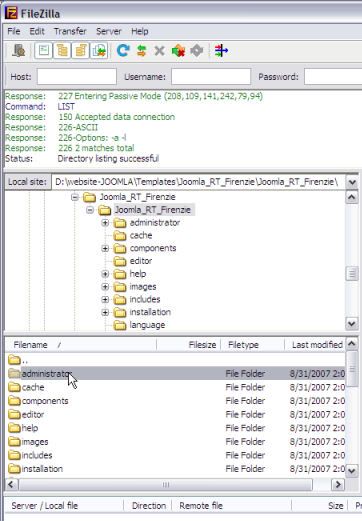Click the Remote file queue column header

(x=232, y=506)
